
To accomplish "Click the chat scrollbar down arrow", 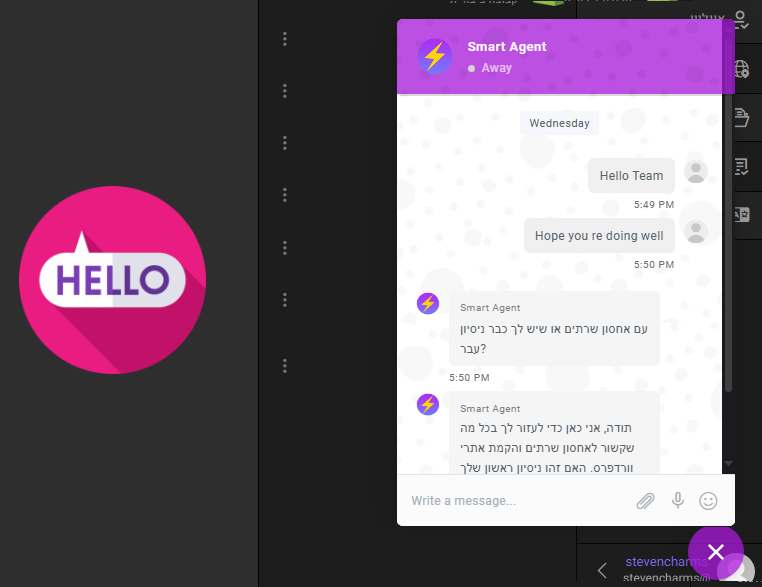I will 728,463.
